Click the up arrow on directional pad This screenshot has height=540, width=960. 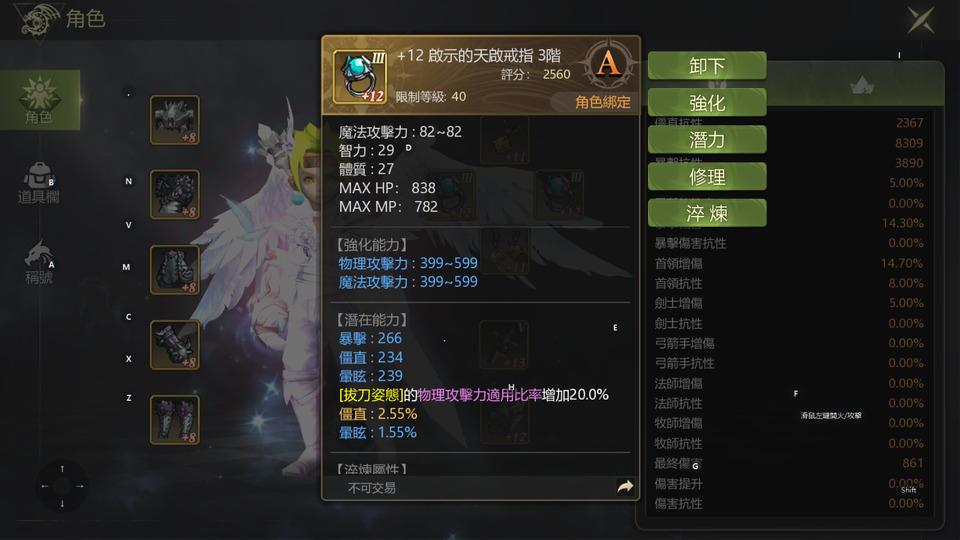pyautogui.click(x=62, y=468)
